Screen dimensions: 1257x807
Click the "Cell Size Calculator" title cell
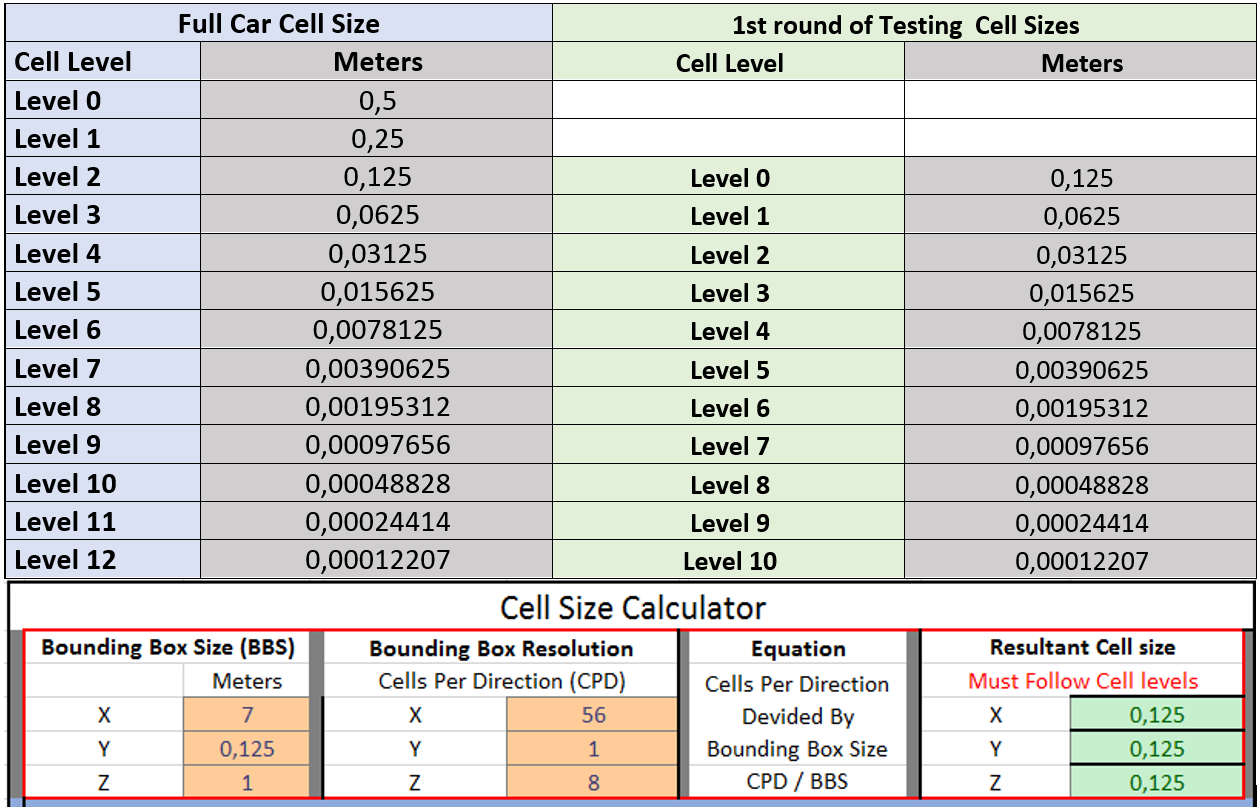pos(632,607)
